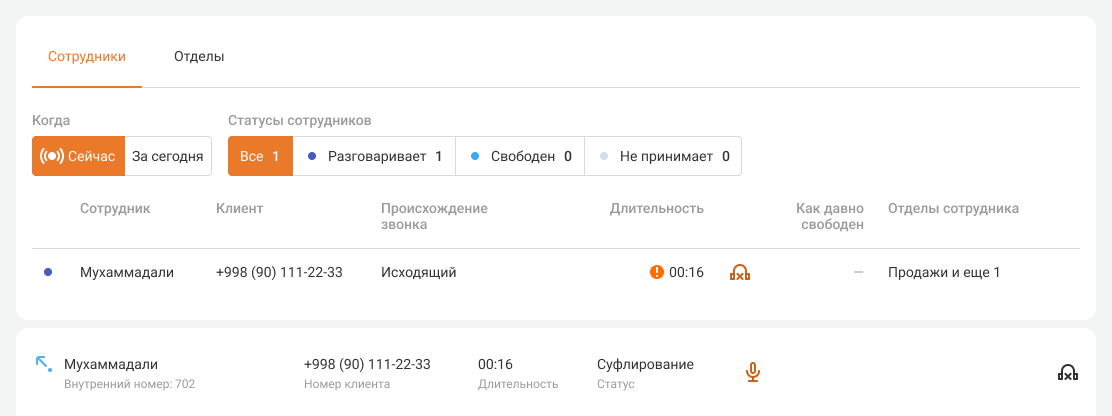Image resolution: width=1112 pixels, height=416 pixels.
Task: Select the Сейчас time filter
Action: coord(78,156)
